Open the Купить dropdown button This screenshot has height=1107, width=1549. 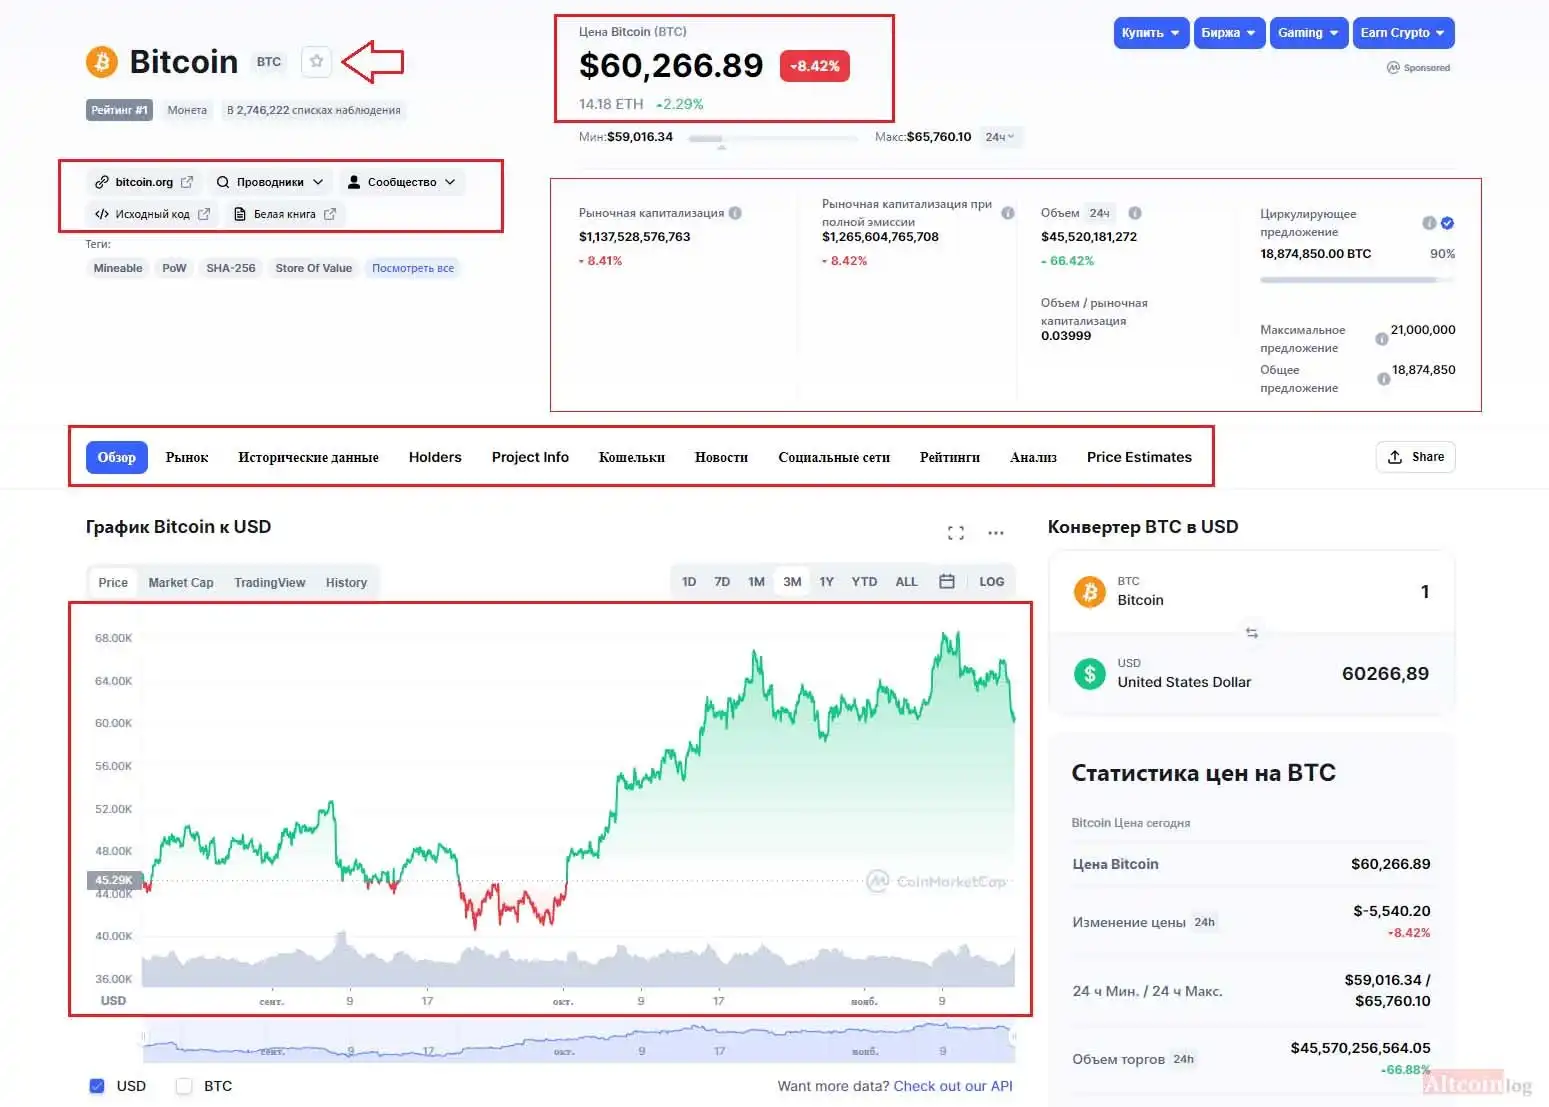[1150, 33]
